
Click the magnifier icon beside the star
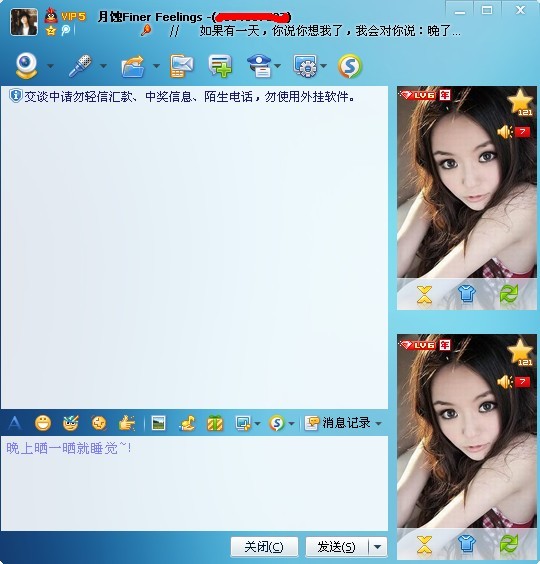pyautogui.click(x=66, y=31)
